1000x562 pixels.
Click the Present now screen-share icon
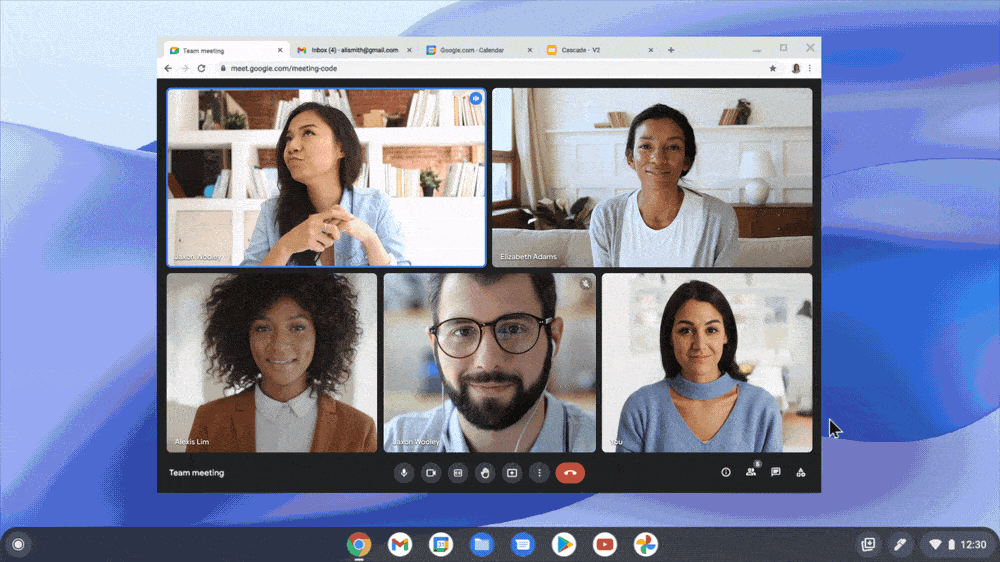click(512, 473)
